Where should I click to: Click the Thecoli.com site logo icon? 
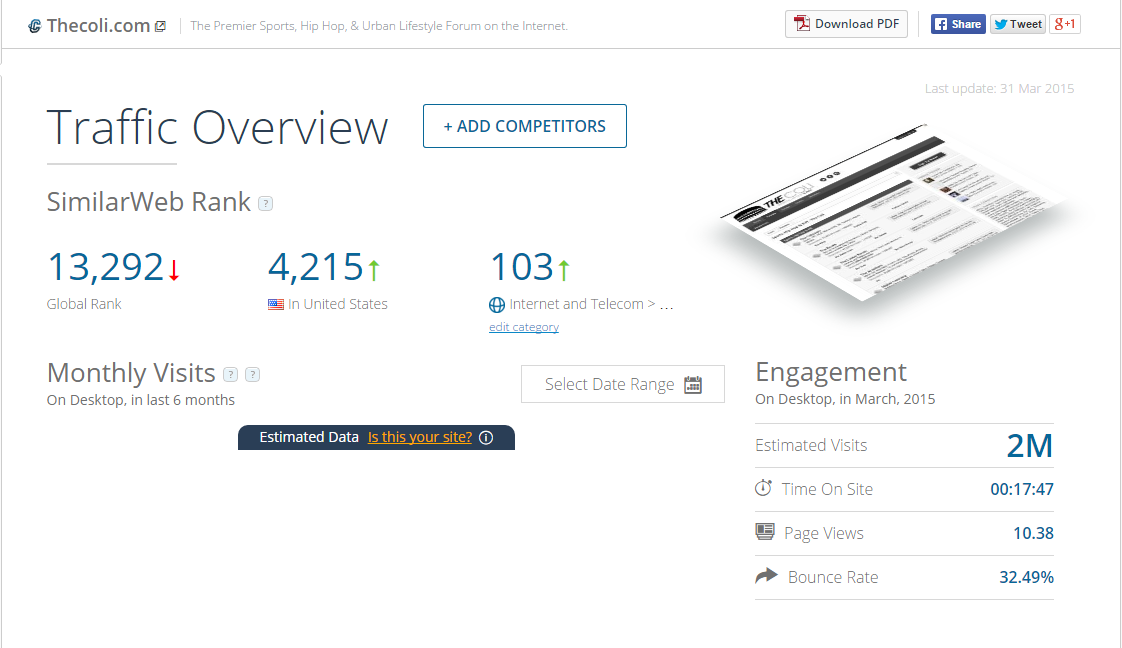(x=34, y=26)
